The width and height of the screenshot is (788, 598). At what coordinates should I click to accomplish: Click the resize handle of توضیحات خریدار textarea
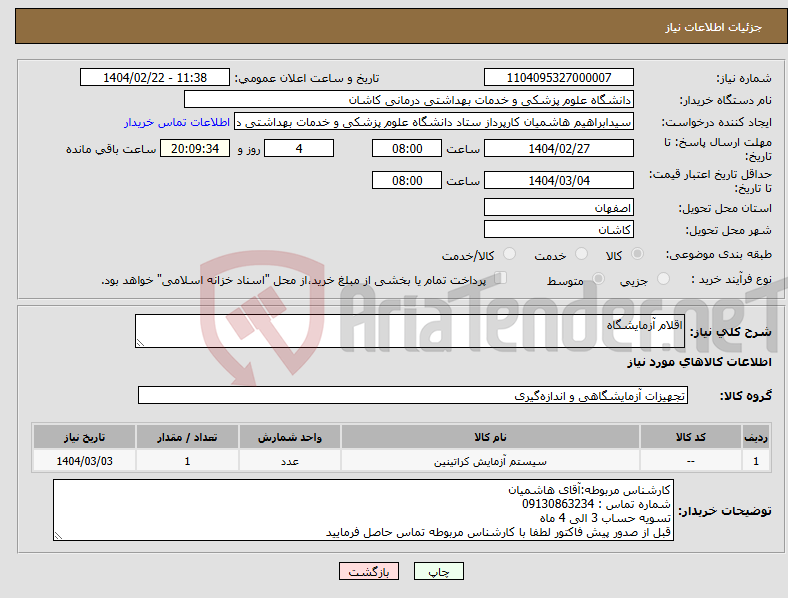point(58,536)
